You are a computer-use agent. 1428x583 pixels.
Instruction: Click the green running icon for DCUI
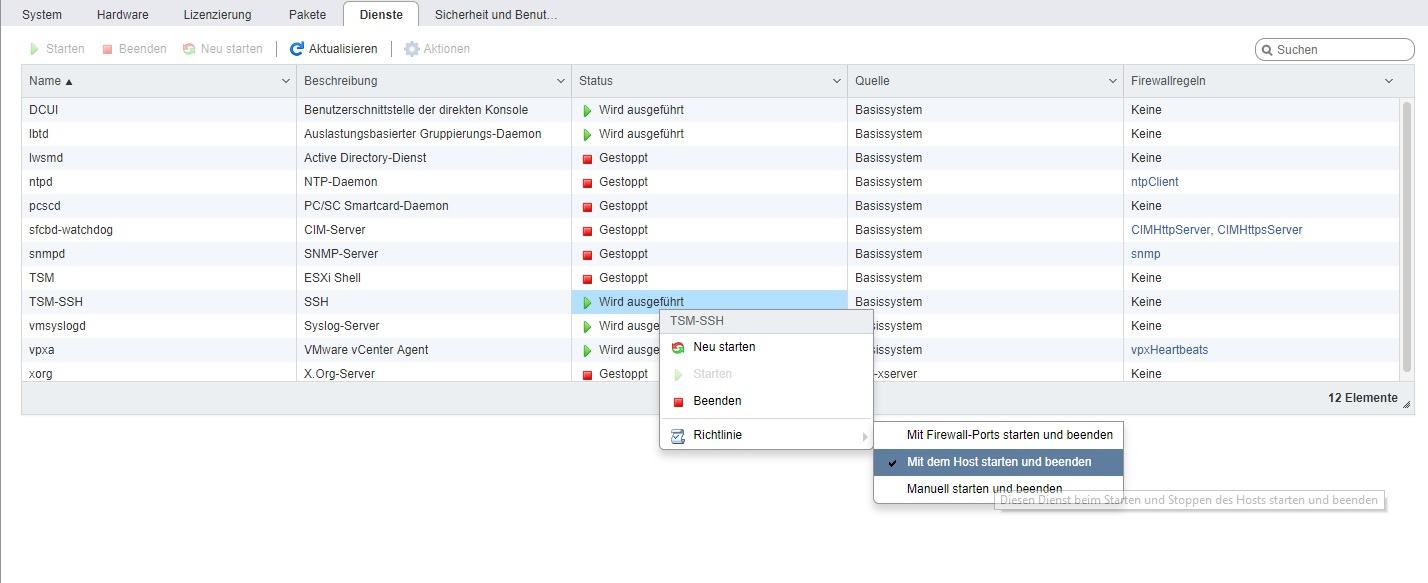(x=587, y=110)
